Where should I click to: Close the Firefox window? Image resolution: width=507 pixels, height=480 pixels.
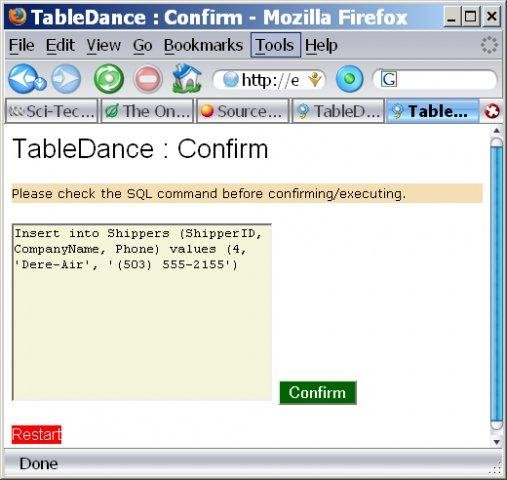click(x=491, y=17)
